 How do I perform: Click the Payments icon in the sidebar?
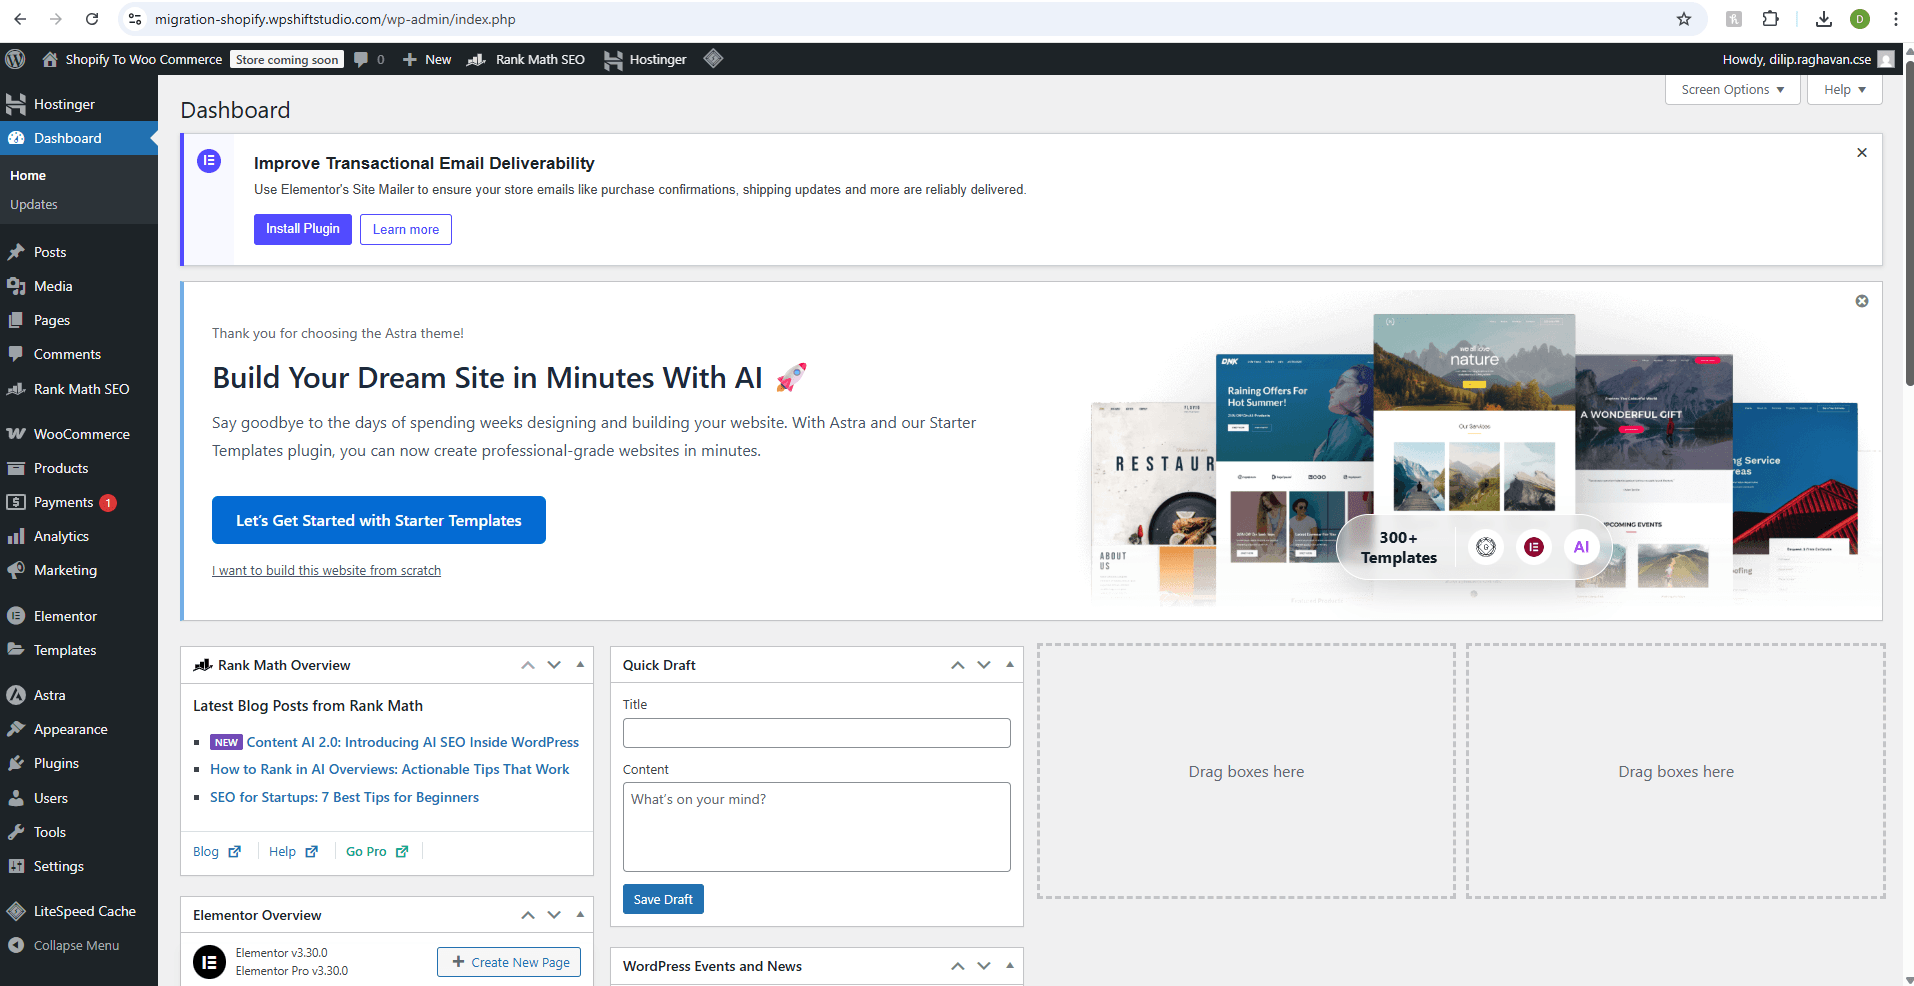pos(16,502)
